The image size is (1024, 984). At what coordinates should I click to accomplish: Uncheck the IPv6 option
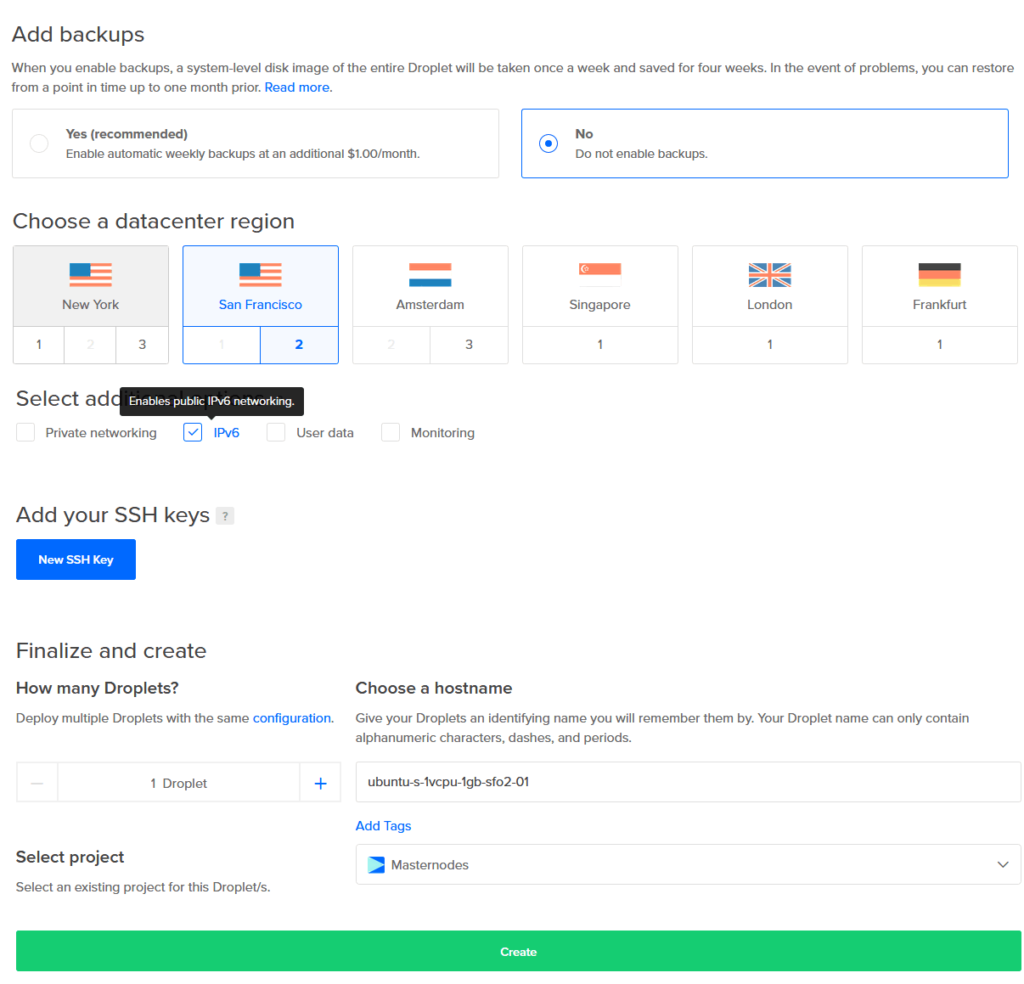pyautogui.click(x=192, y=432)
